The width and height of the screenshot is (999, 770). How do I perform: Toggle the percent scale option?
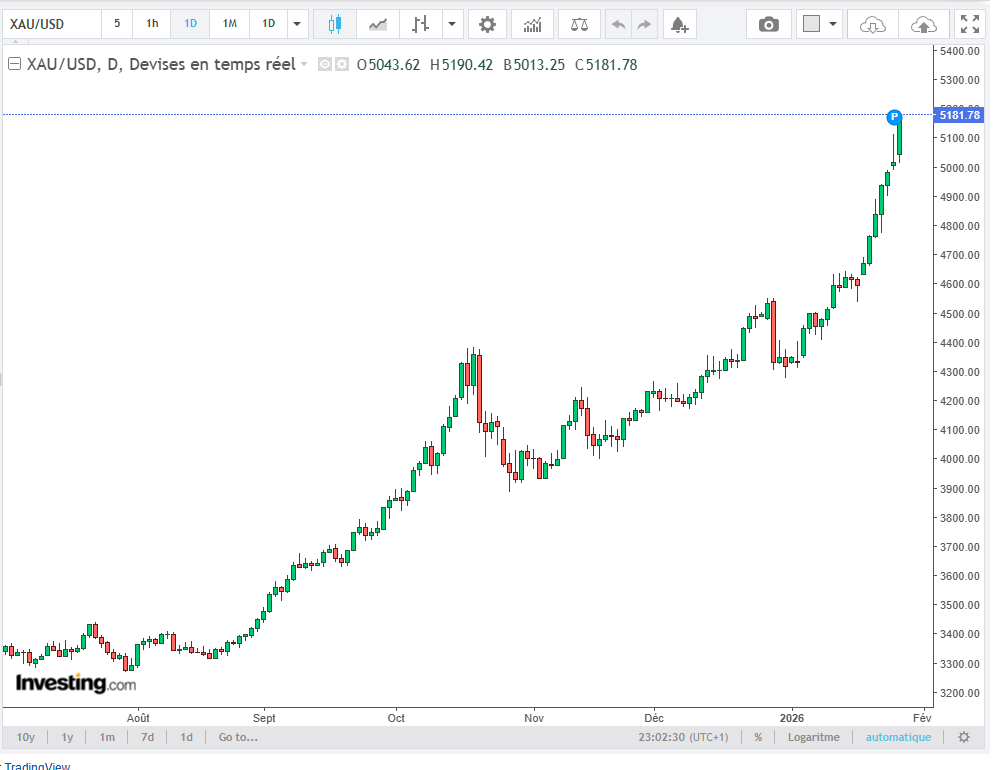tap(758, 737)
